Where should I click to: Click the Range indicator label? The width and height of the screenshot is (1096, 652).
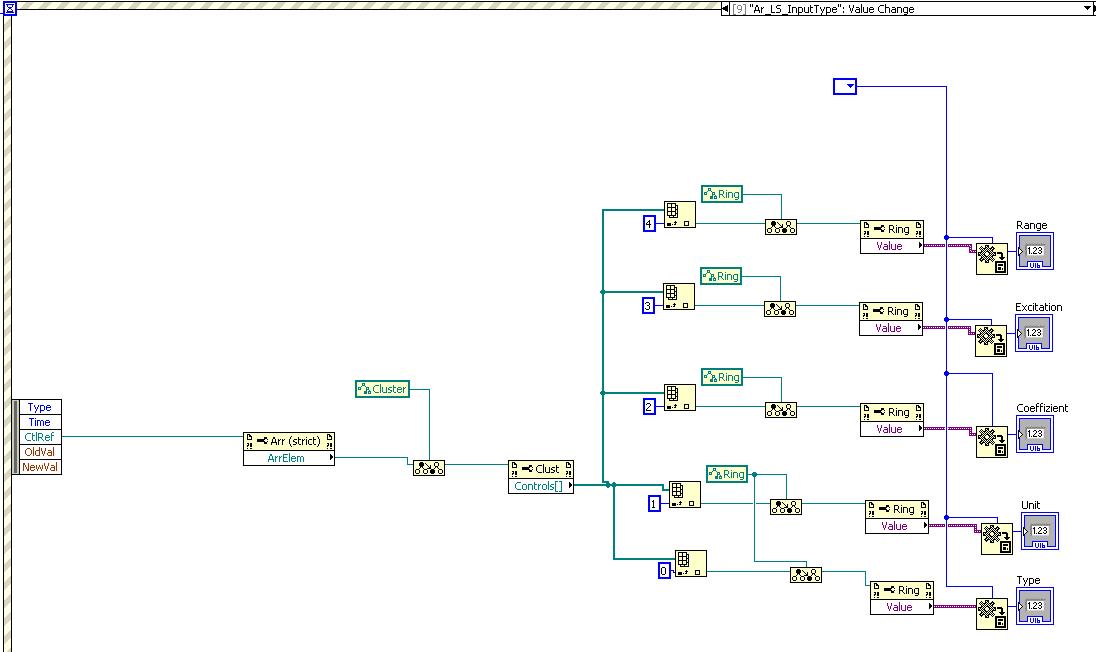[x=1032, y=225]
